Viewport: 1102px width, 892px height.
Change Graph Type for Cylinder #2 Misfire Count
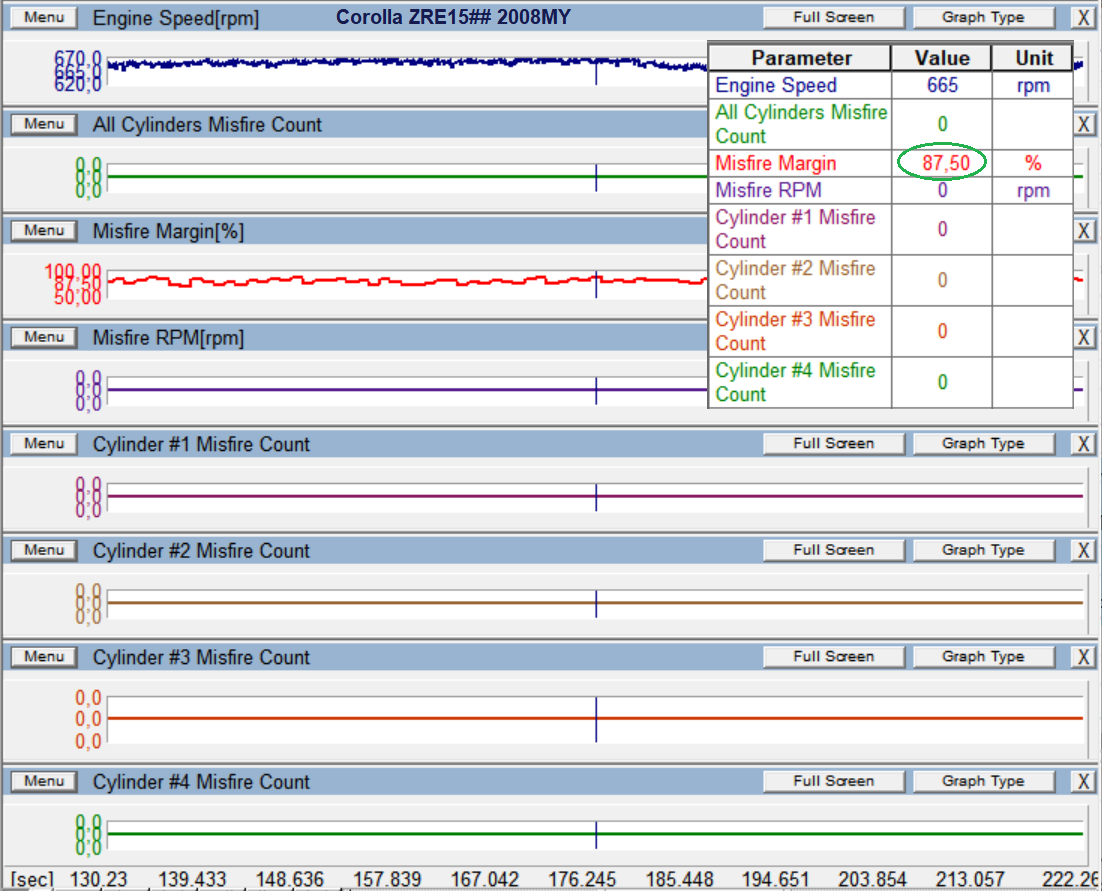[x=983, y=550]
